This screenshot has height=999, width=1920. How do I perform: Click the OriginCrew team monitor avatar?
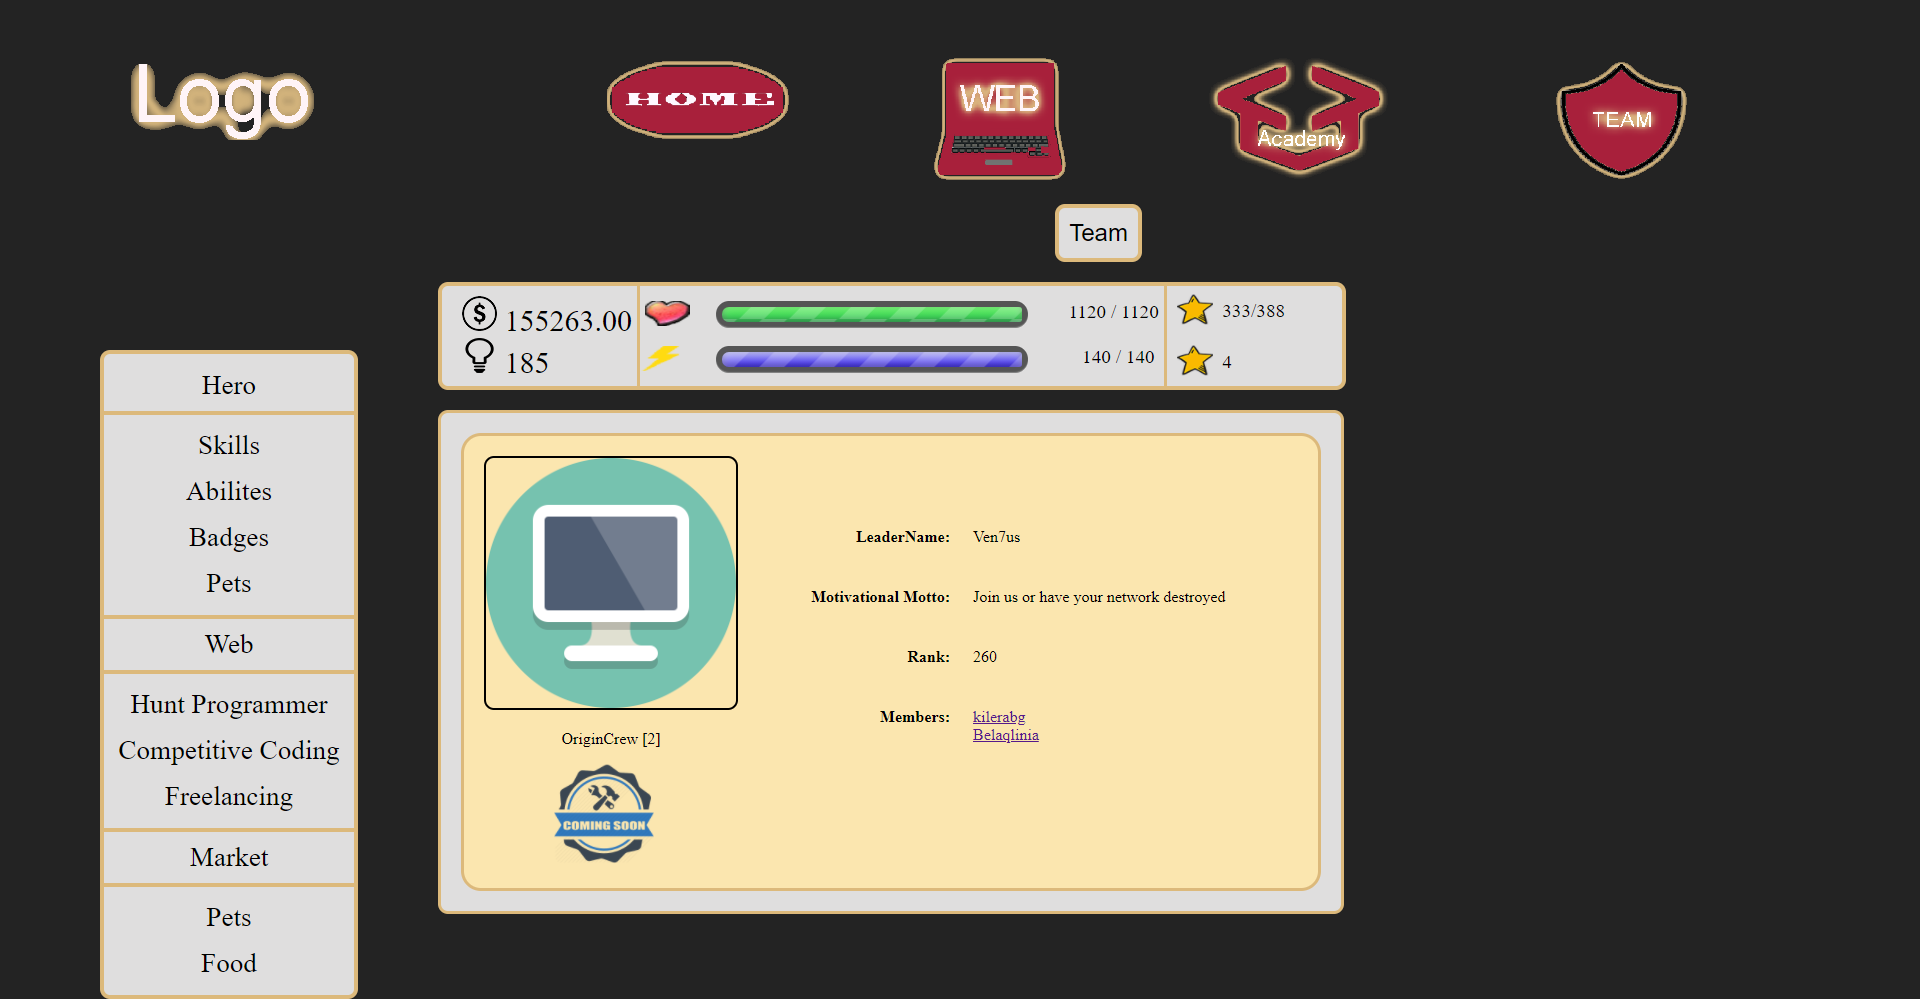[x=611, y=583]
